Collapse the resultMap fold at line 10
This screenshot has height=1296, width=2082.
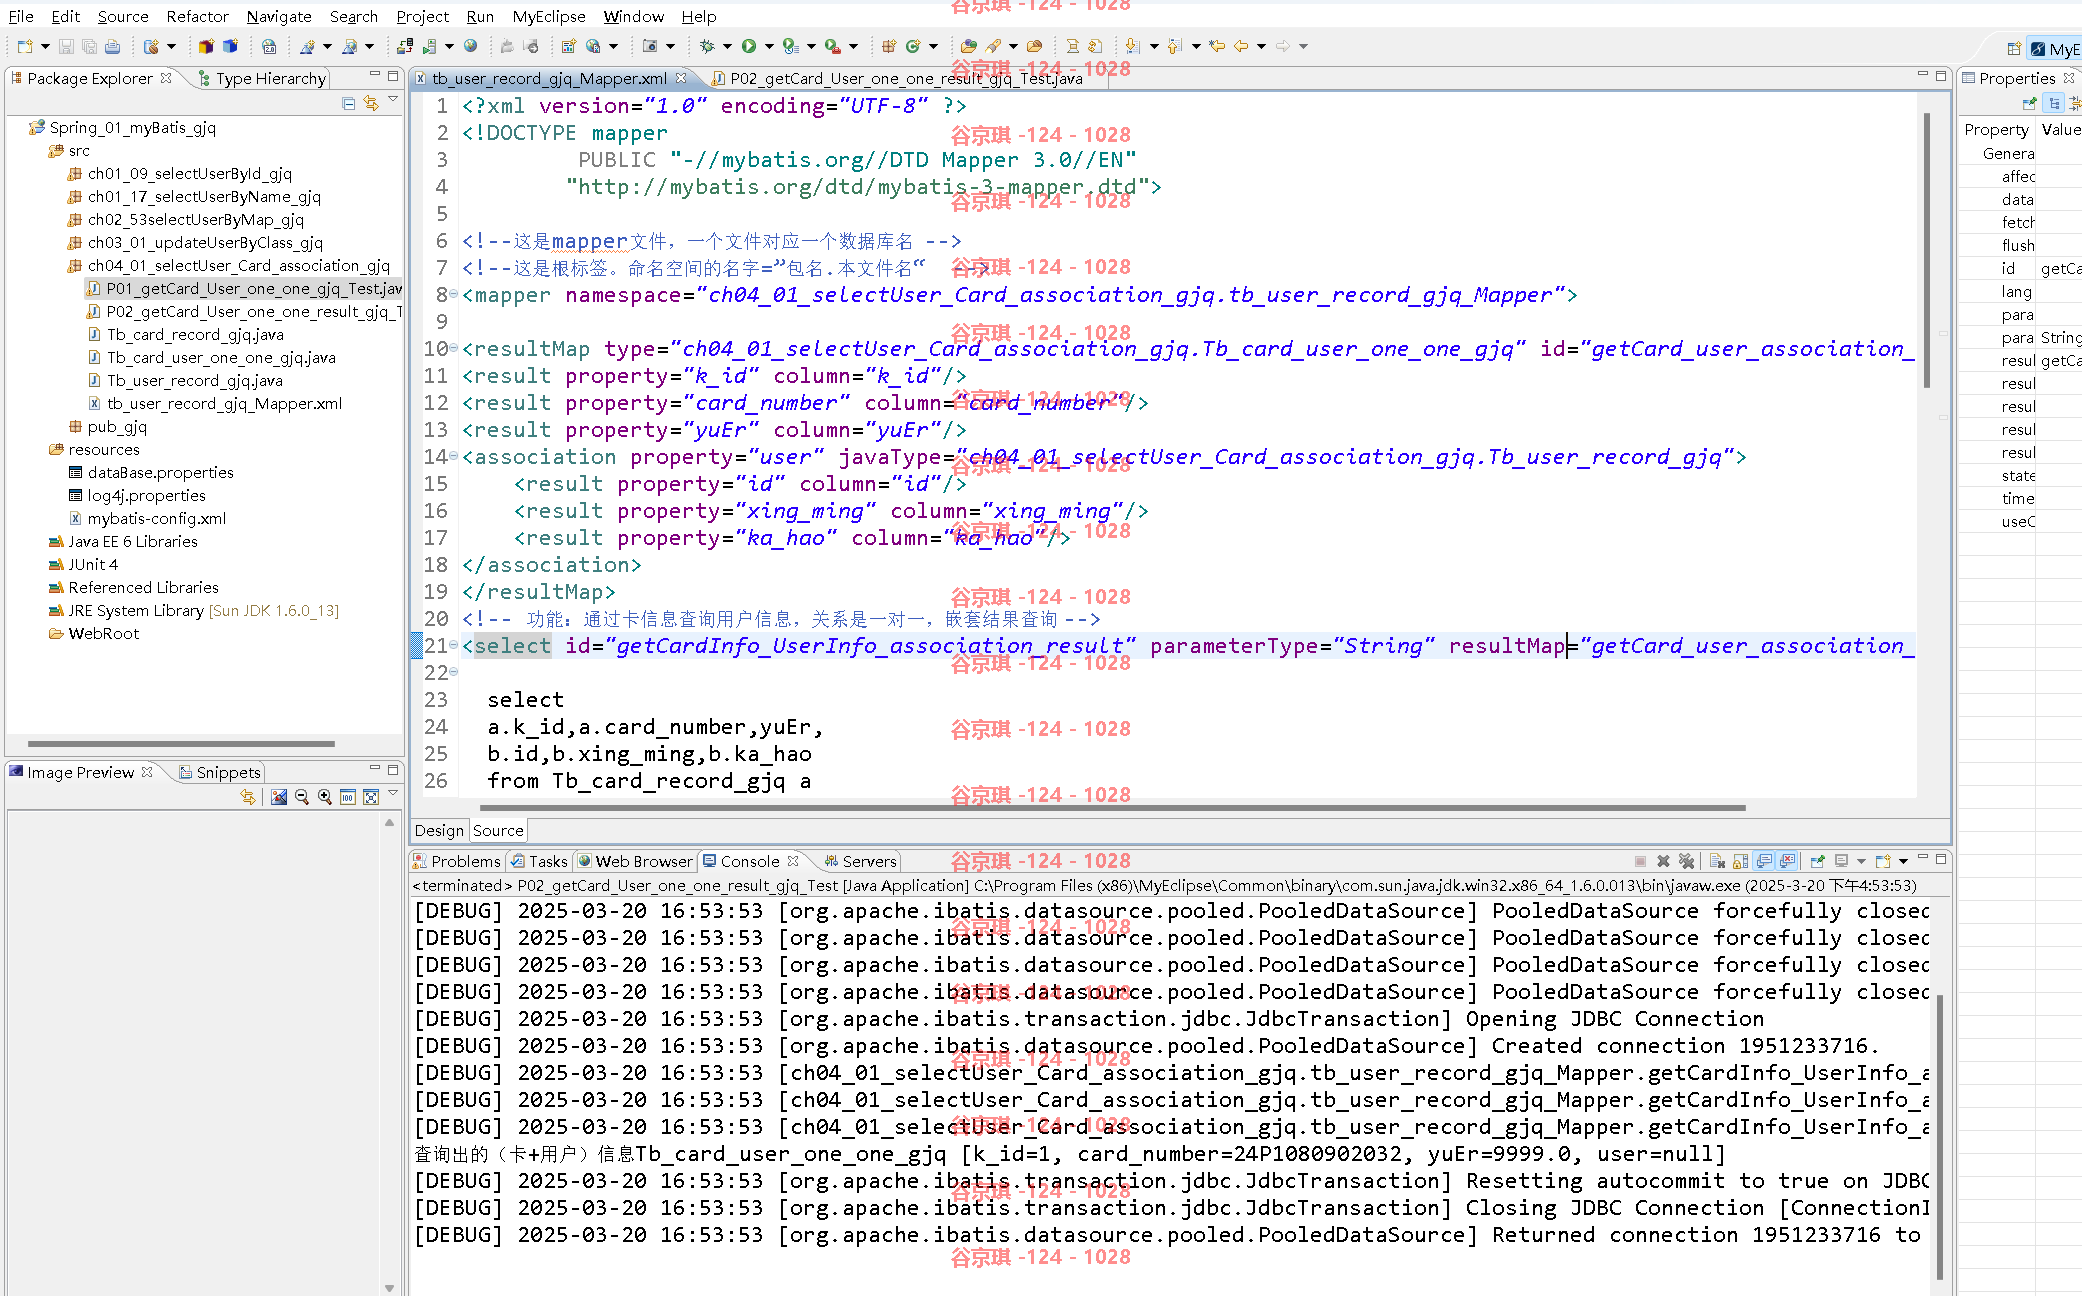(x=453, y=348)
